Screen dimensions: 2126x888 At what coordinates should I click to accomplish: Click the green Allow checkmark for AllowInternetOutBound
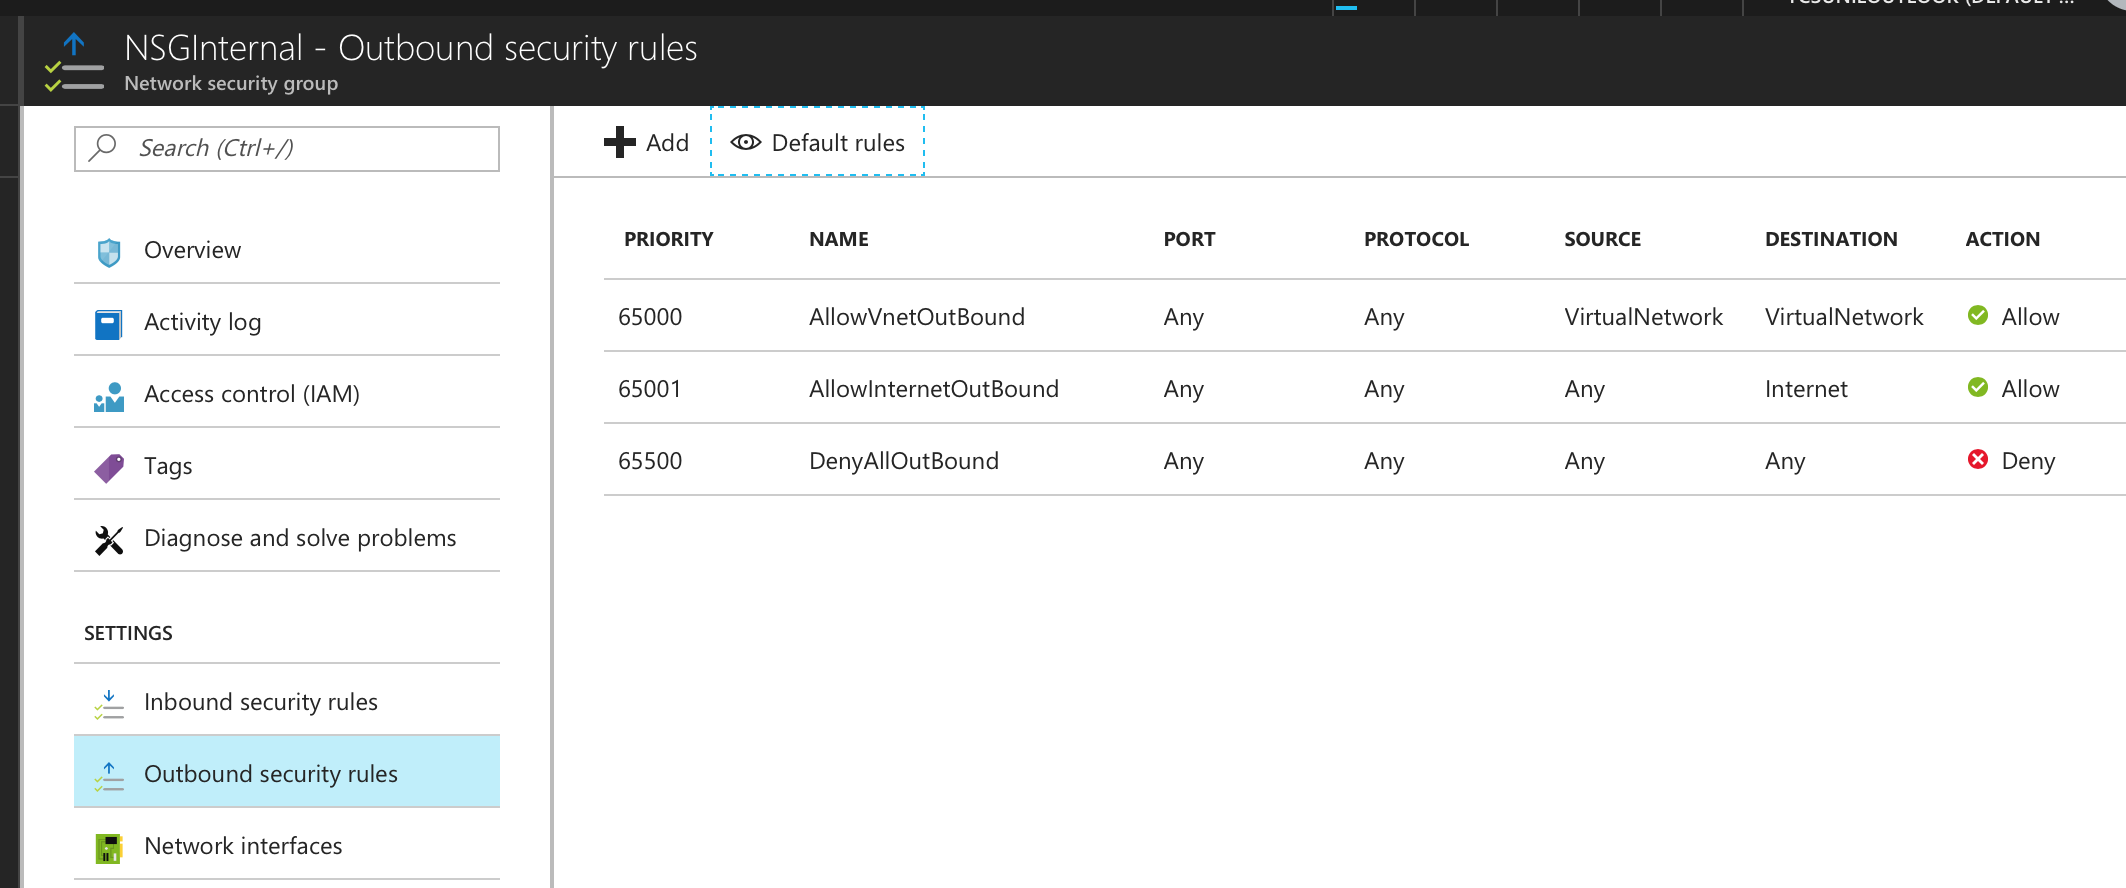1978,388
